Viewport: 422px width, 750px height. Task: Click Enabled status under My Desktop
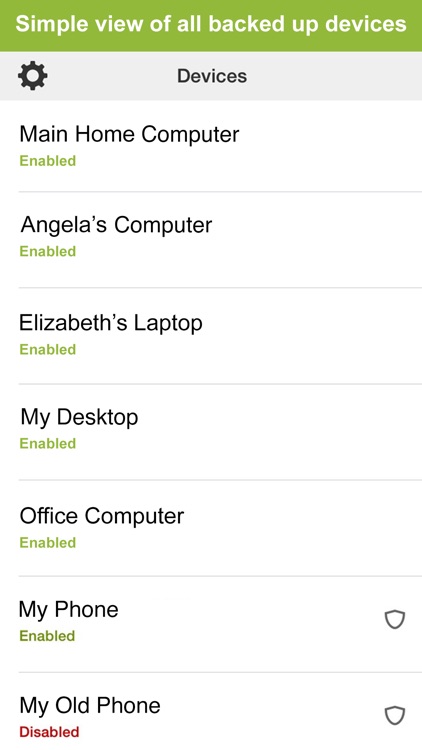point(47,443)
